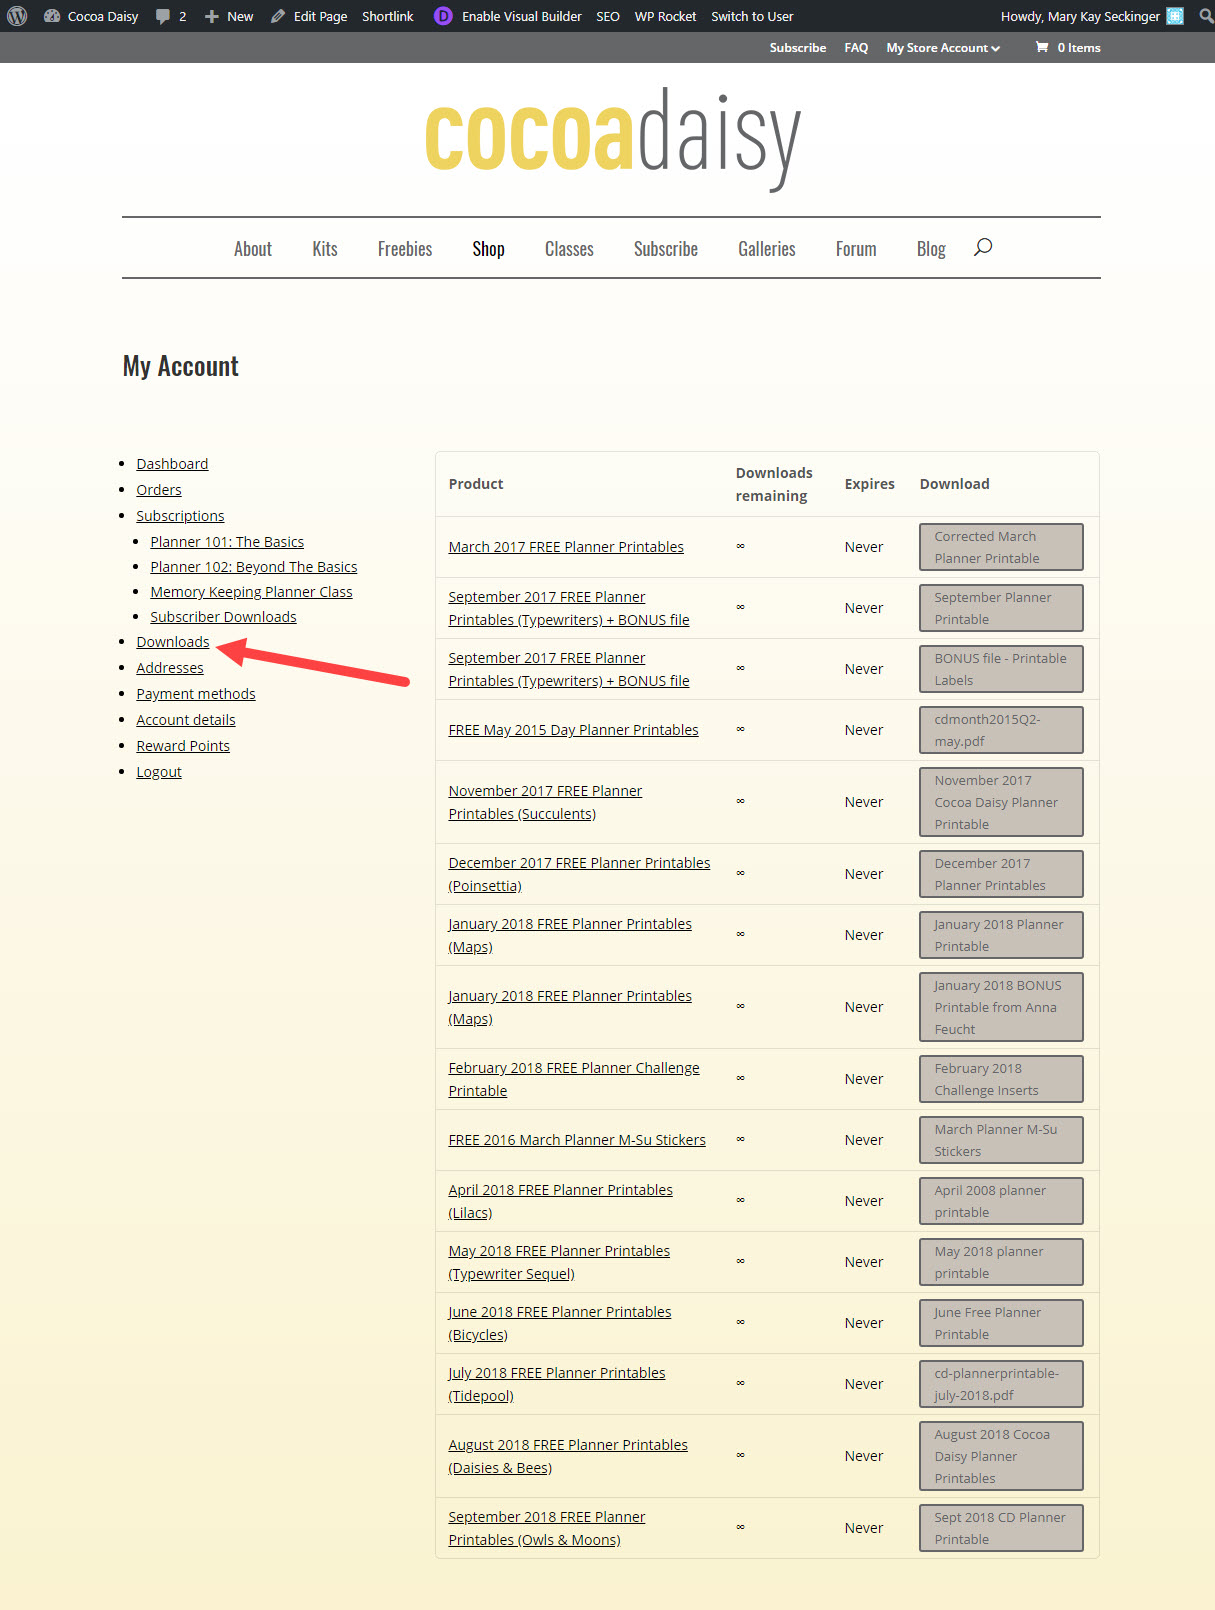The image size is (1215, 1610).
Task: Download BONUS file - Printable Labels
Action: pos(1001,669)
